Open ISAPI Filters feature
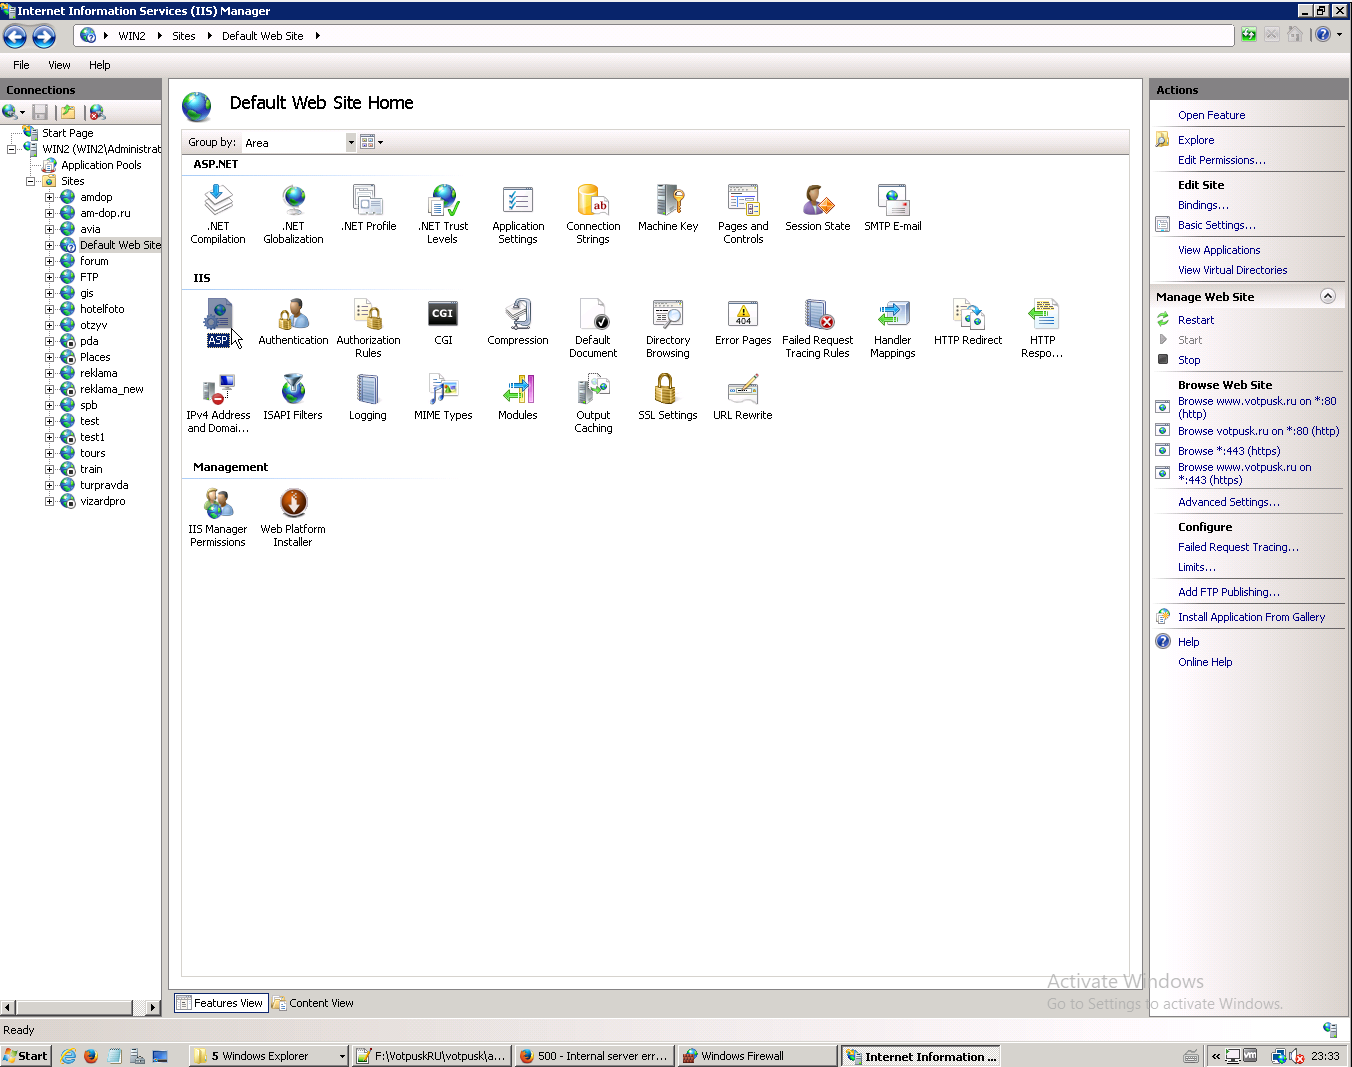Viewport: 1352px width, 1067px height. point(293,396)
